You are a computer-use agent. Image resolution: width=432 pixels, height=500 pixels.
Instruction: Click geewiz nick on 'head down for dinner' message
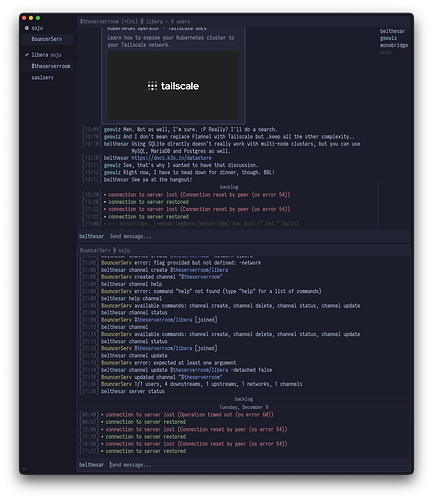click(x=112, y=172)
